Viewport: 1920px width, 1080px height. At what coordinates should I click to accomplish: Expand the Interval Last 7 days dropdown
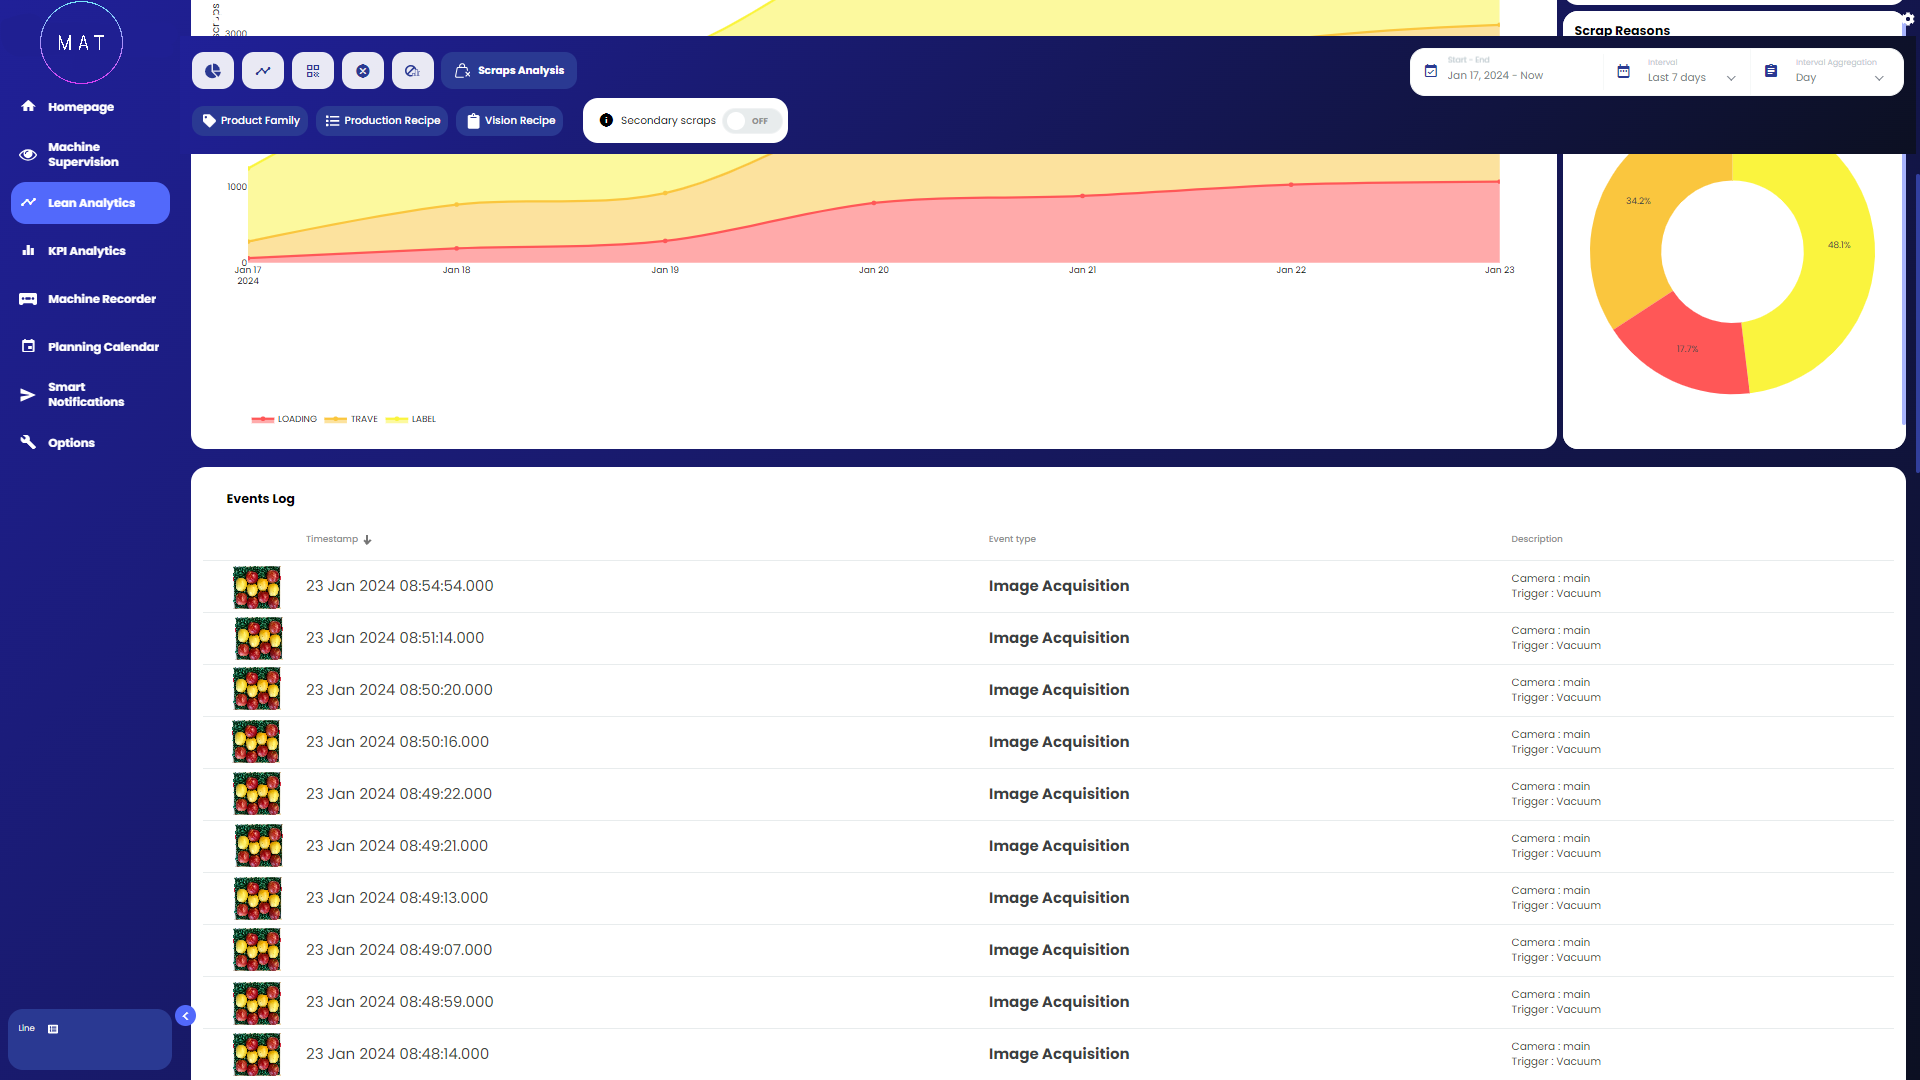click(1690, 77)
